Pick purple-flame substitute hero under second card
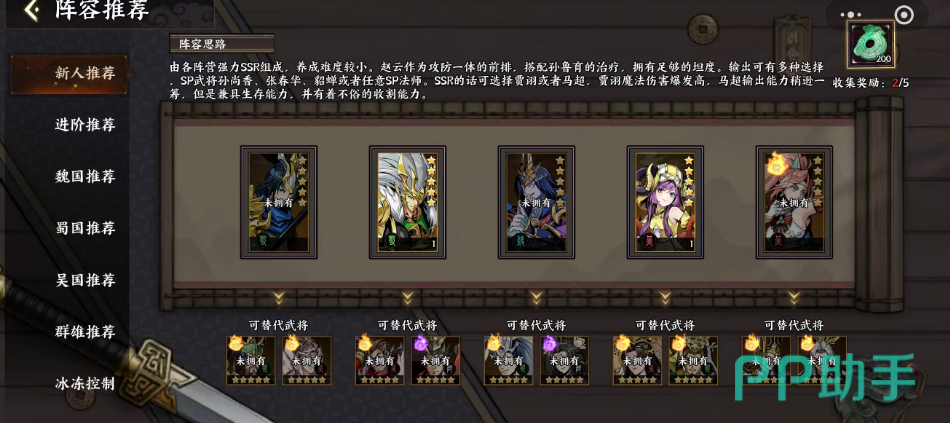Screen dimensions: 950x423 click(x=436, y=361)
